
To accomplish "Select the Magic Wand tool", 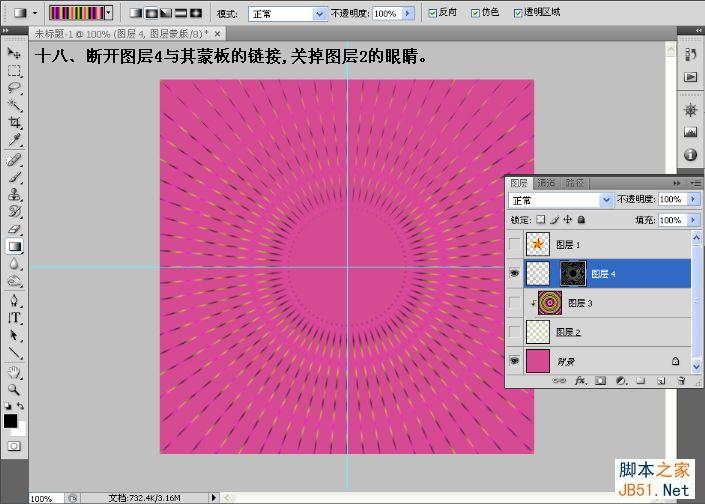I will [14, 105].
